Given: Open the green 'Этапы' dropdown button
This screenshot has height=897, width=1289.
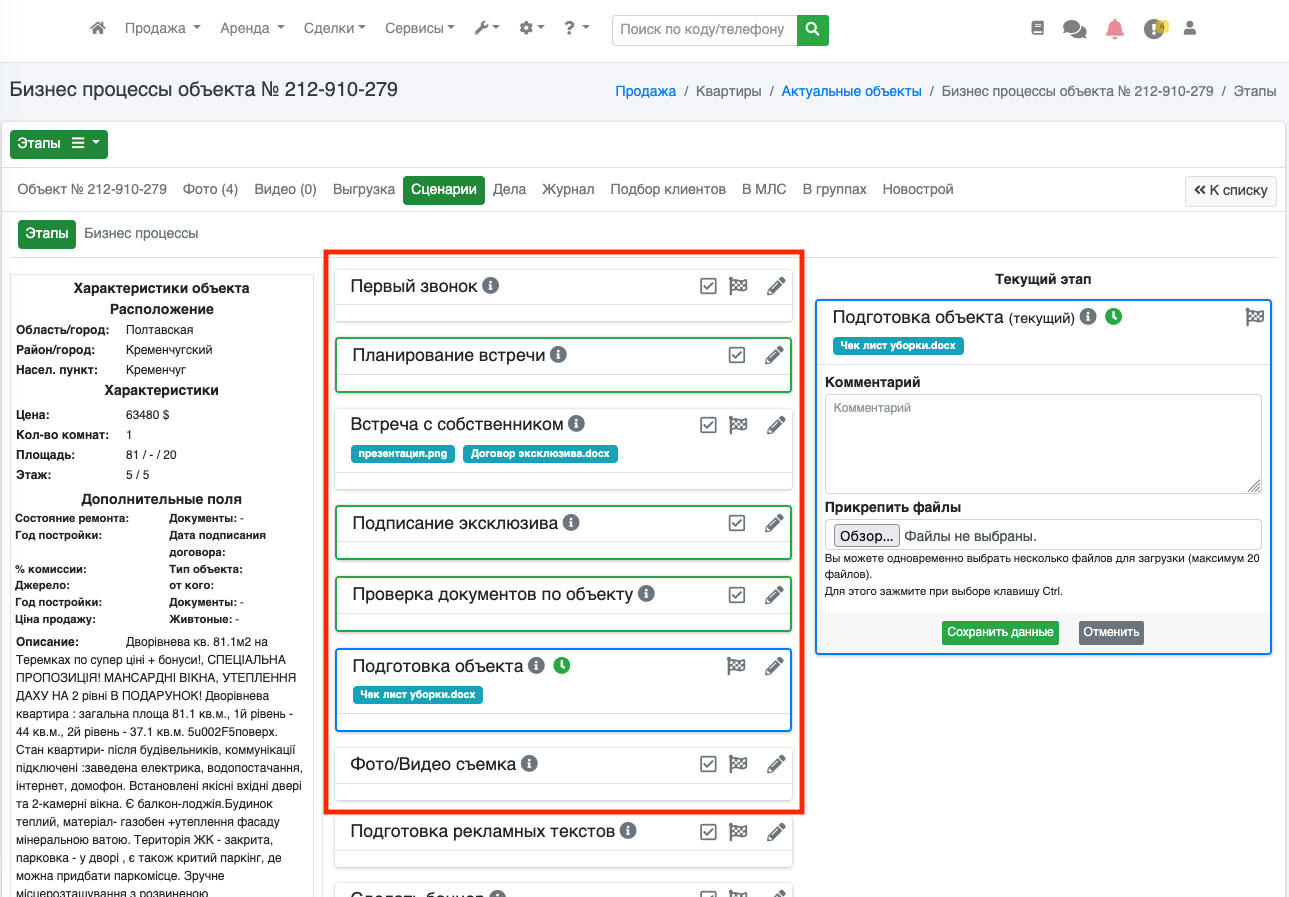Looking at the screenshot, I should (x=59, y=144).
